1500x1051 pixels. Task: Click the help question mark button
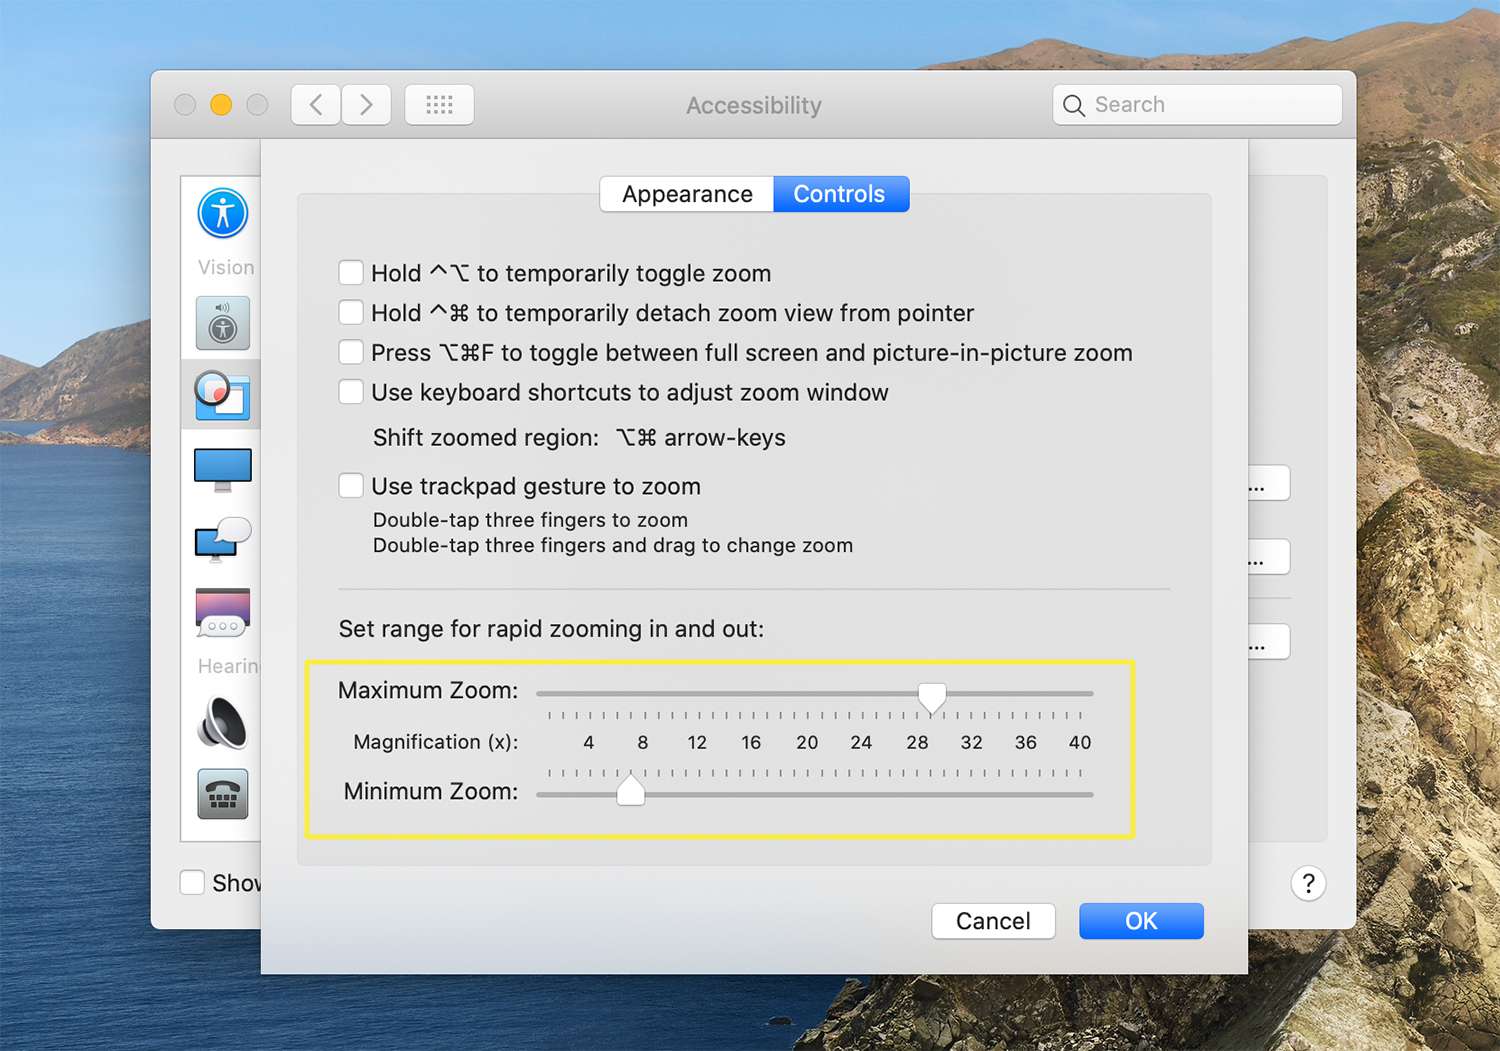point(1308,883)
